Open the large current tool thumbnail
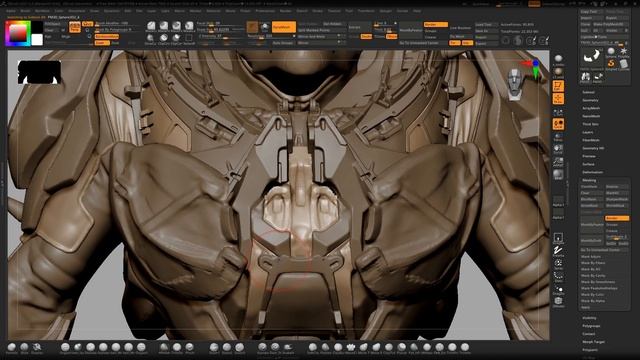This screenshot has height=360, width=640. [591, 58]
